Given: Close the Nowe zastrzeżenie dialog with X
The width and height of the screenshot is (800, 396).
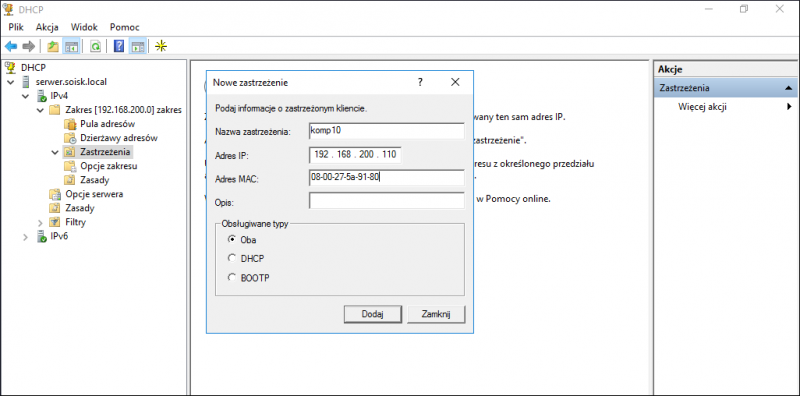Looking at the screenshot, I should [x=455, y=82].
